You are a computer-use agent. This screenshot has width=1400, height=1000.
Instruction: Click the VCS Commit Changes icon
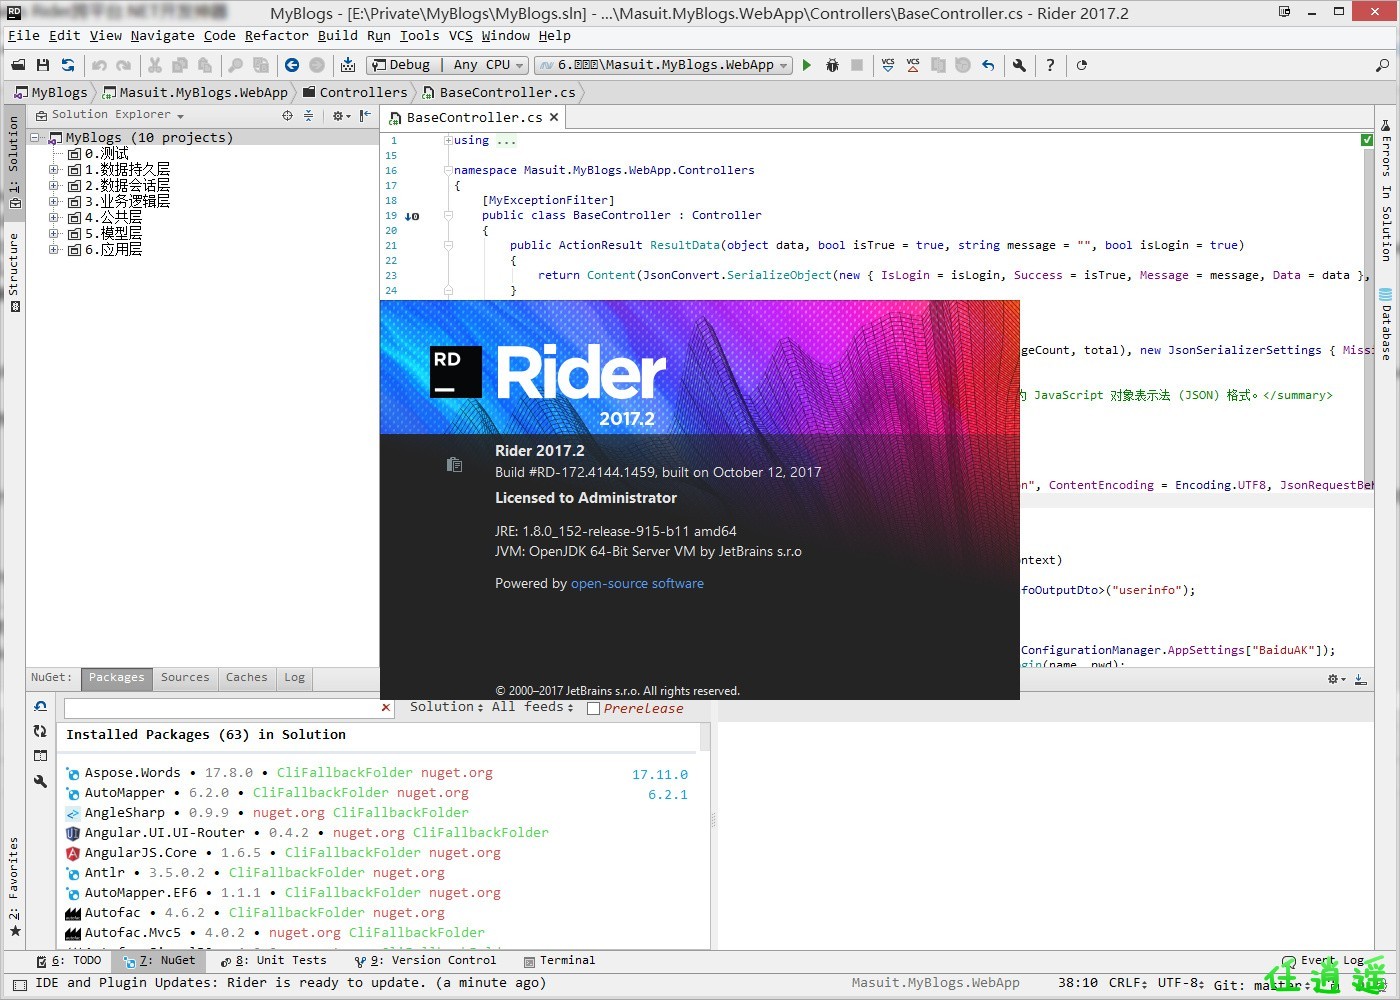(913, 65)
